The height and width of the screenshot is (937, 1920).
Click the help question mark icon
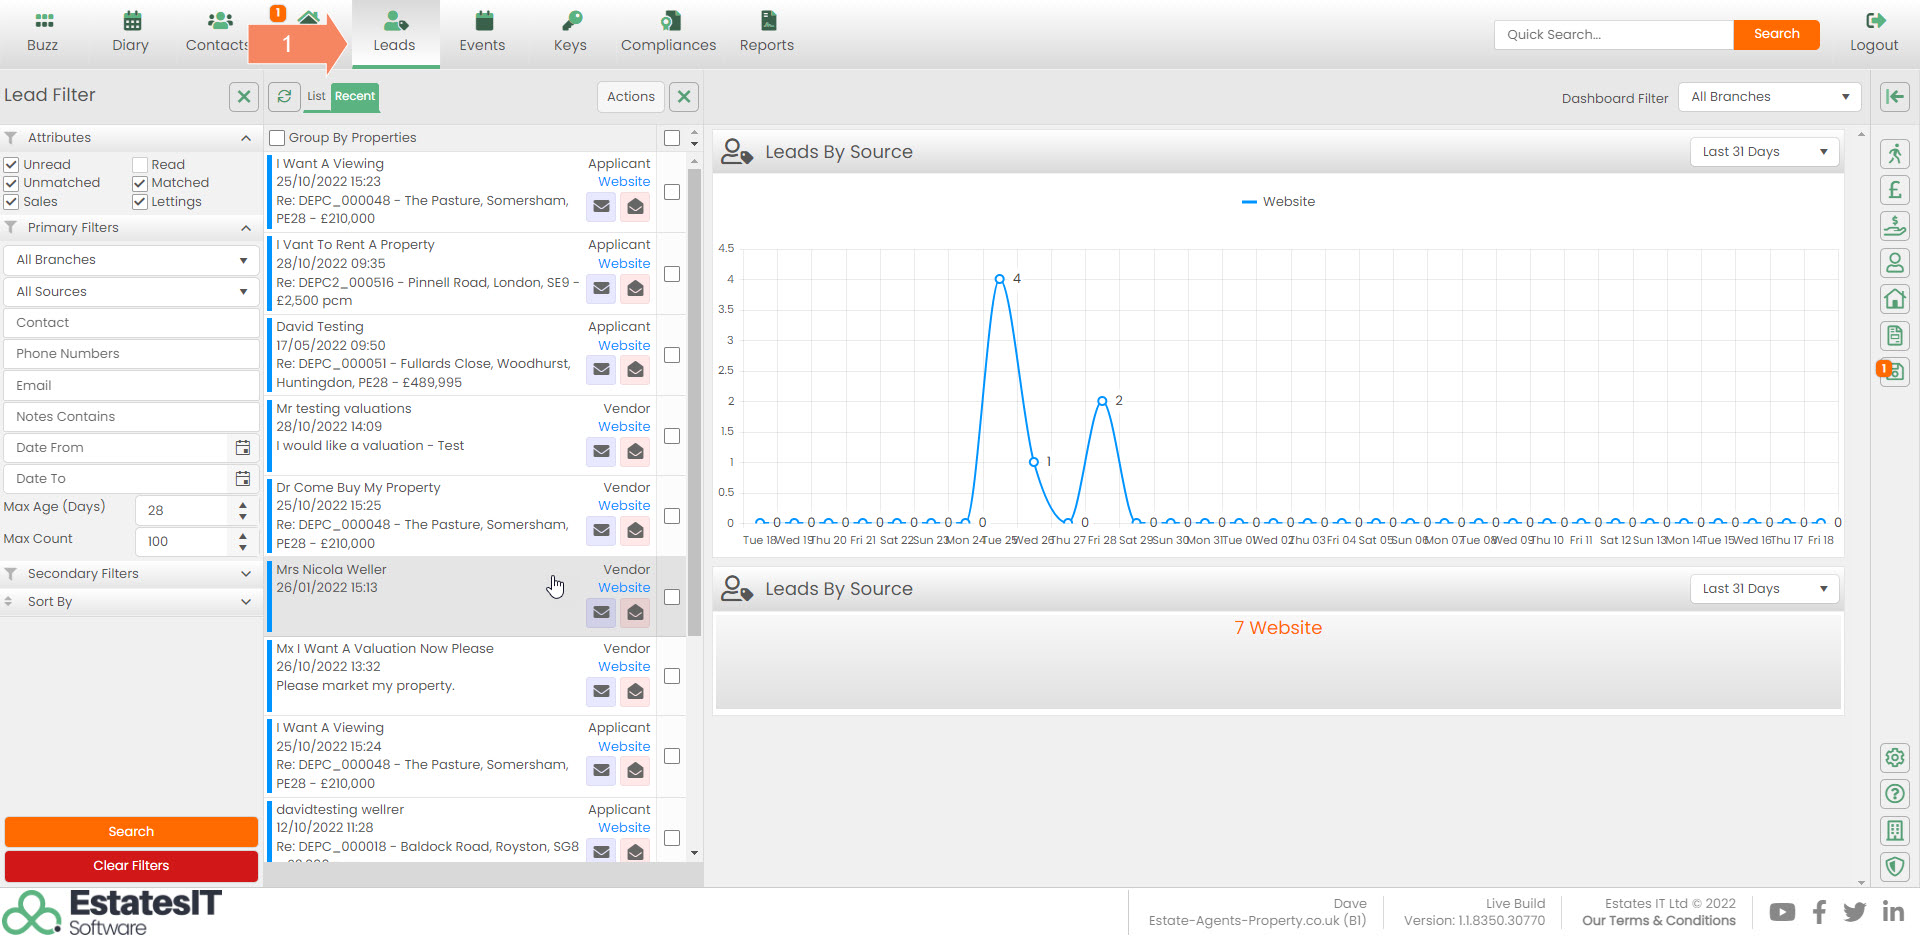click(1894, 794)
